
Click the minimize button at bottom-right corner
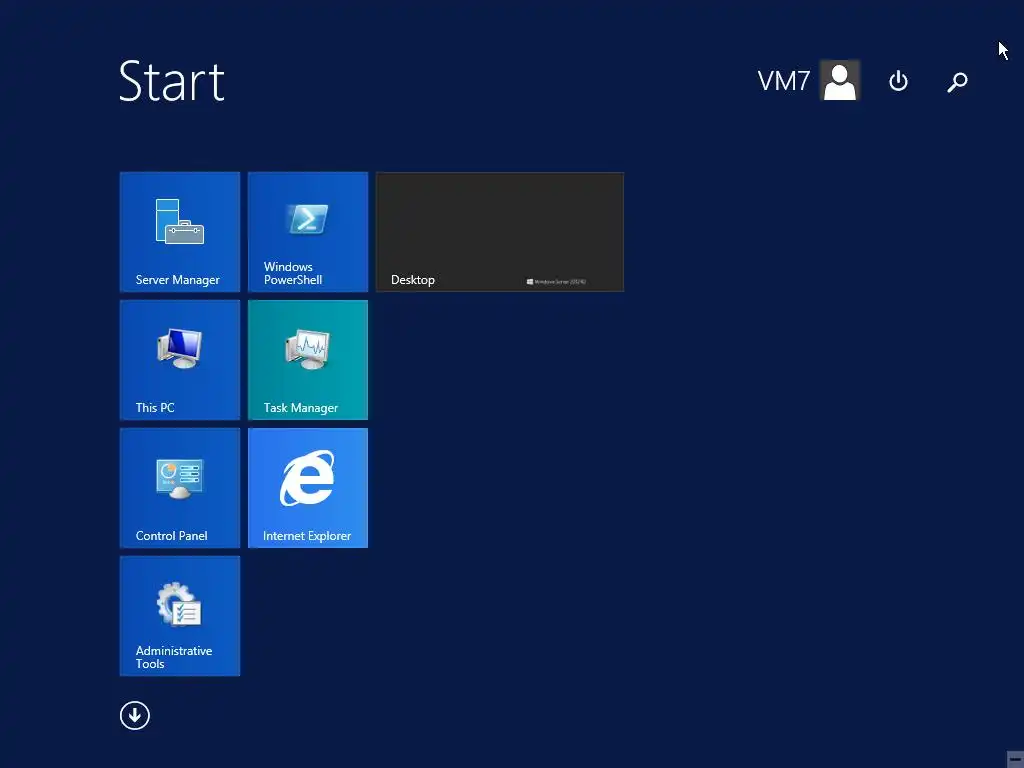1015,759
